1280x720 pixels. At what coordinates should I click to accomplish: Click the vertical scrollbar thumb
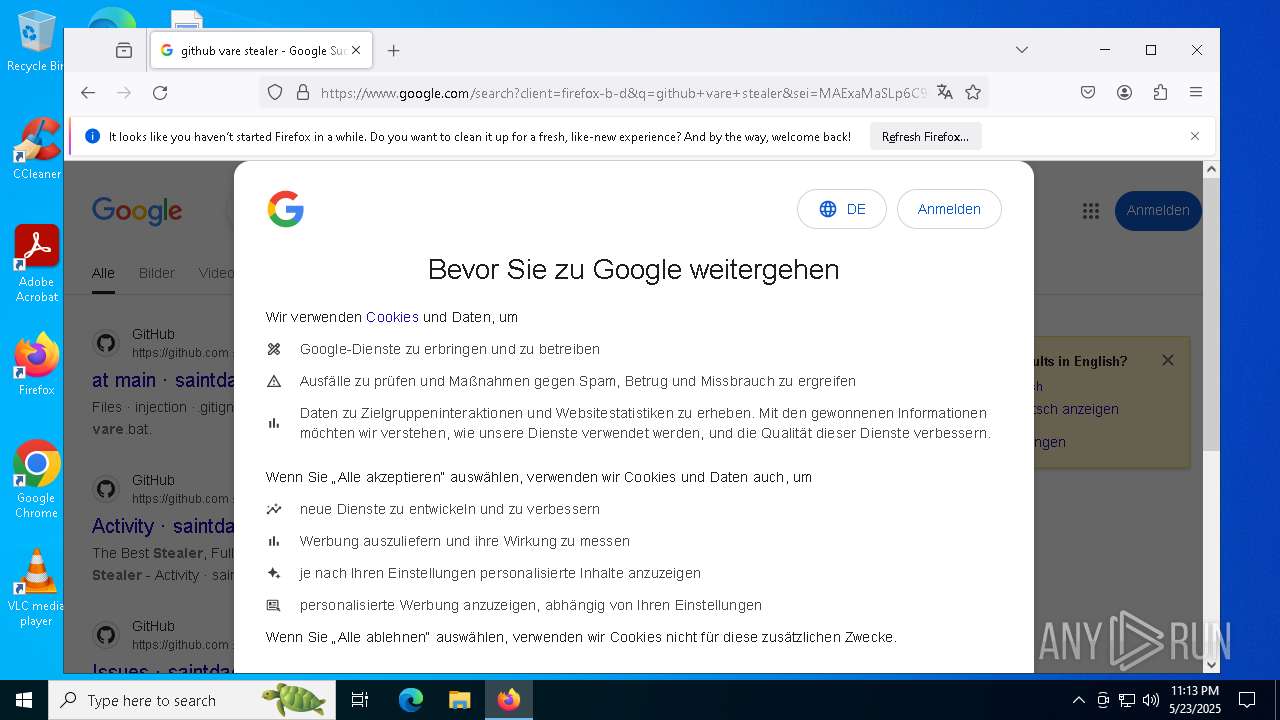[x=1211, y=315]
